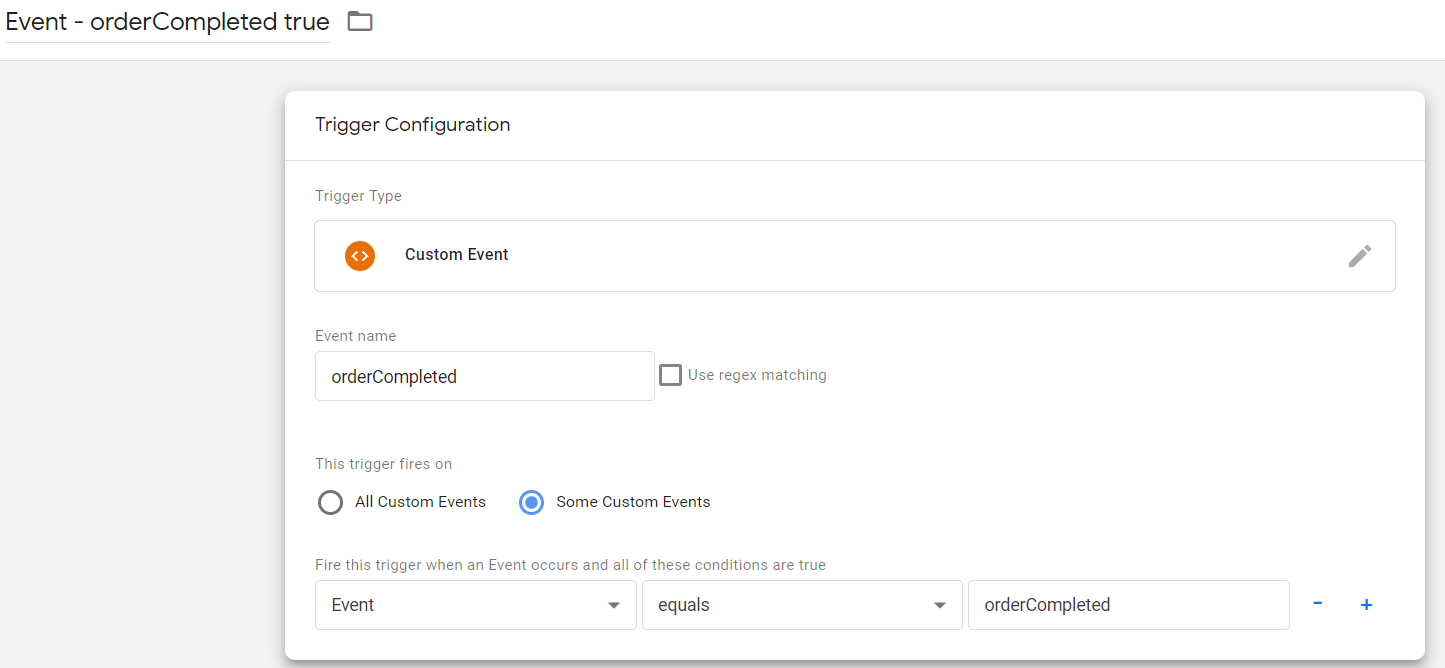
Task: Open the equals operator dropdown
Action: 801,605
